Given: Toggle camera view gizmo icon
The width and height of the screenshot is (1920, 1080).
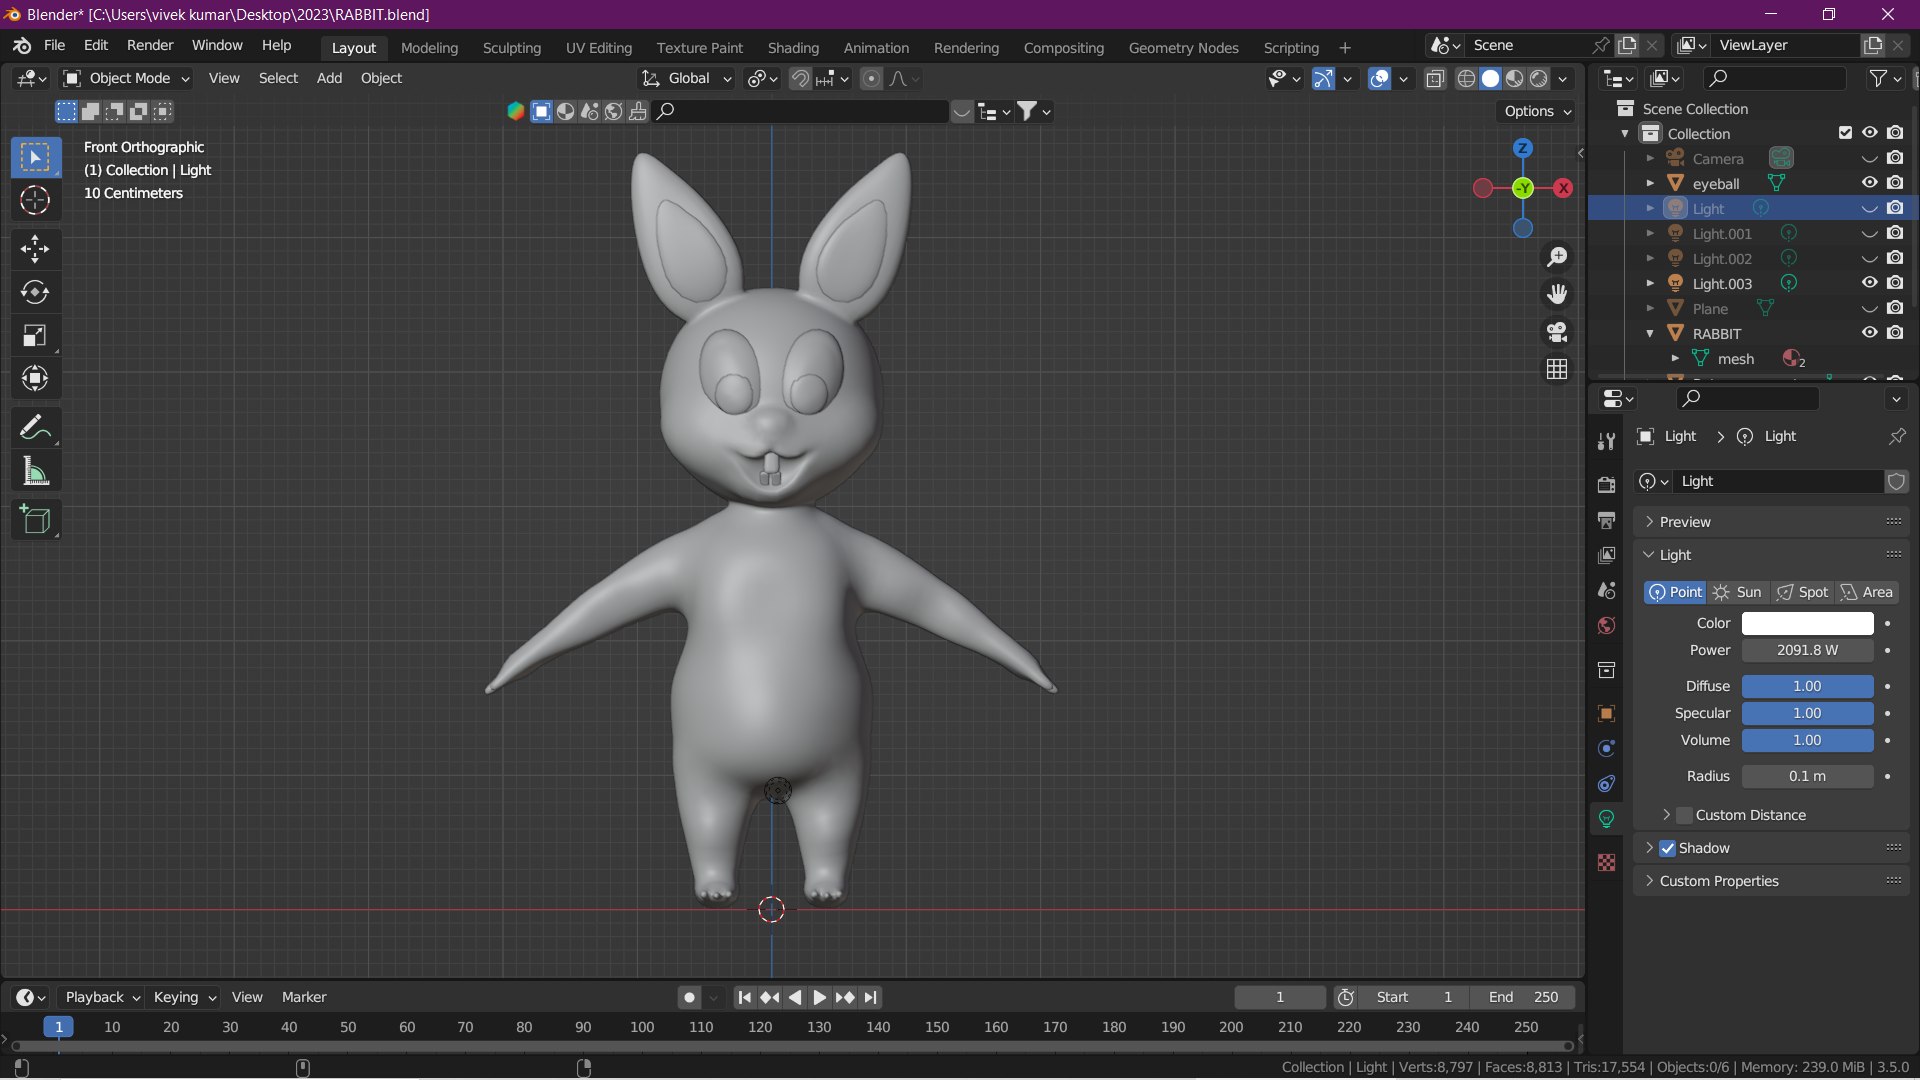Looking at the screenshot, I should coord(1557,332).
